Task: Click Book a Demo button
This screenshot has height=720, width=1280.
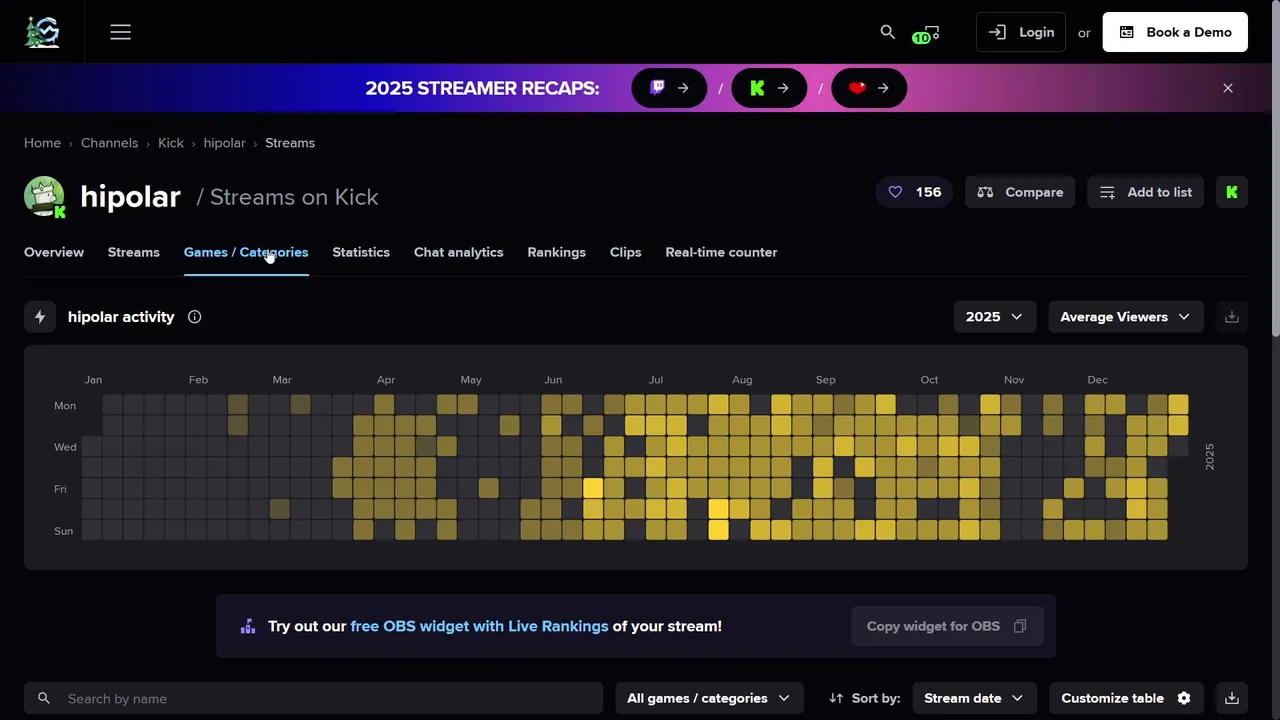Action: coord(1175,32)
